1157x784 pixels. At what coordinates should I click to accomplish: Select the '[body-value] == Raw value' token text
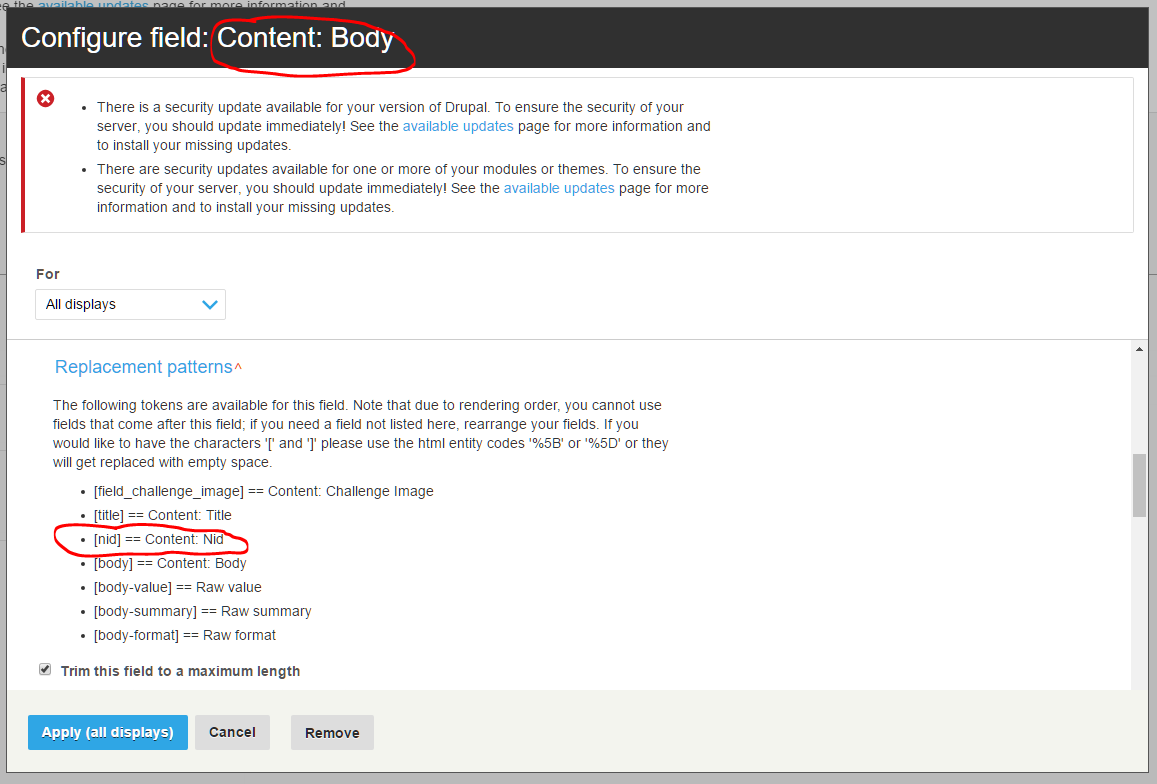coord(178,588)
